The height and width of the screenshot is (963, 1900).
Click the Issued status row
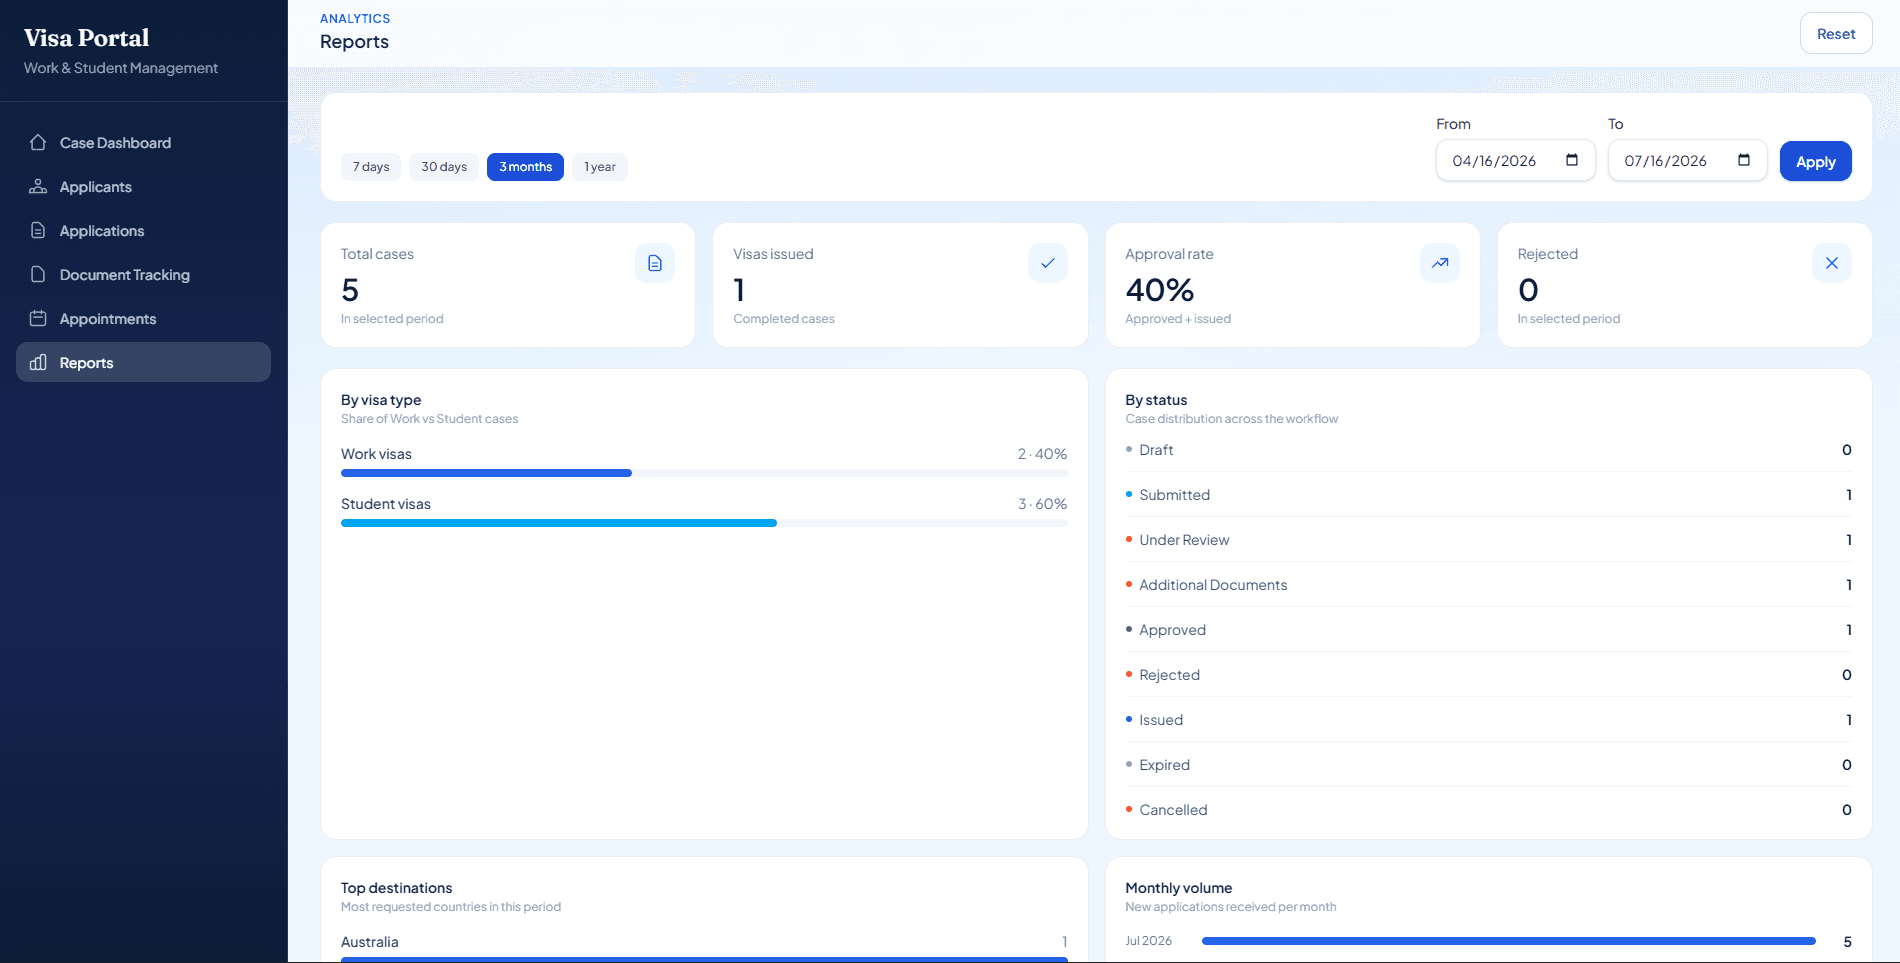click(1488, 720)
